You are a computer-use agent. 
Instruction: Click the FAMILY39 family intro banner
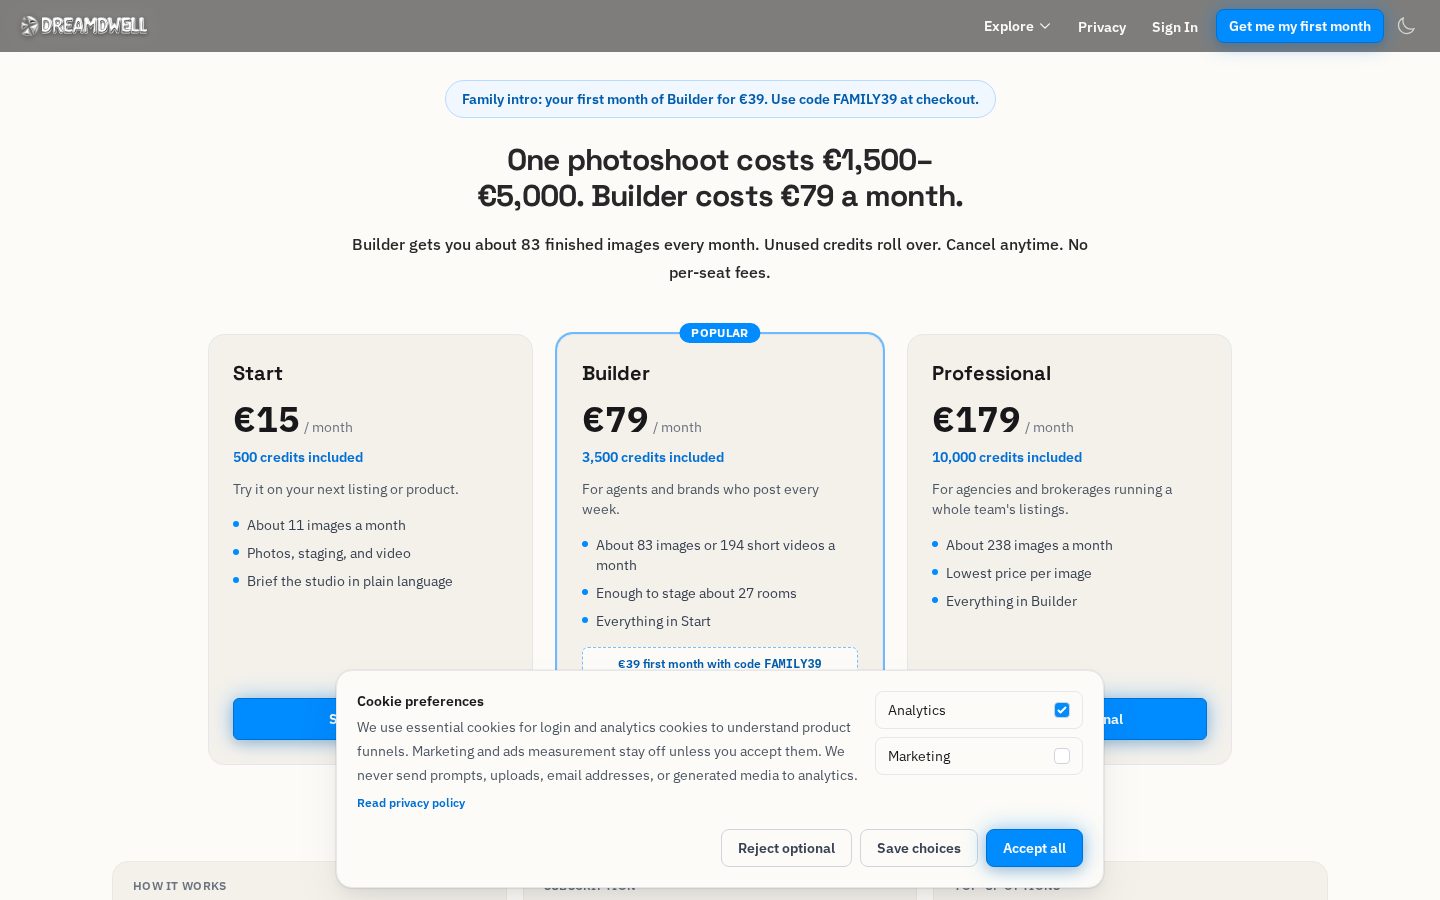[720, 99]
